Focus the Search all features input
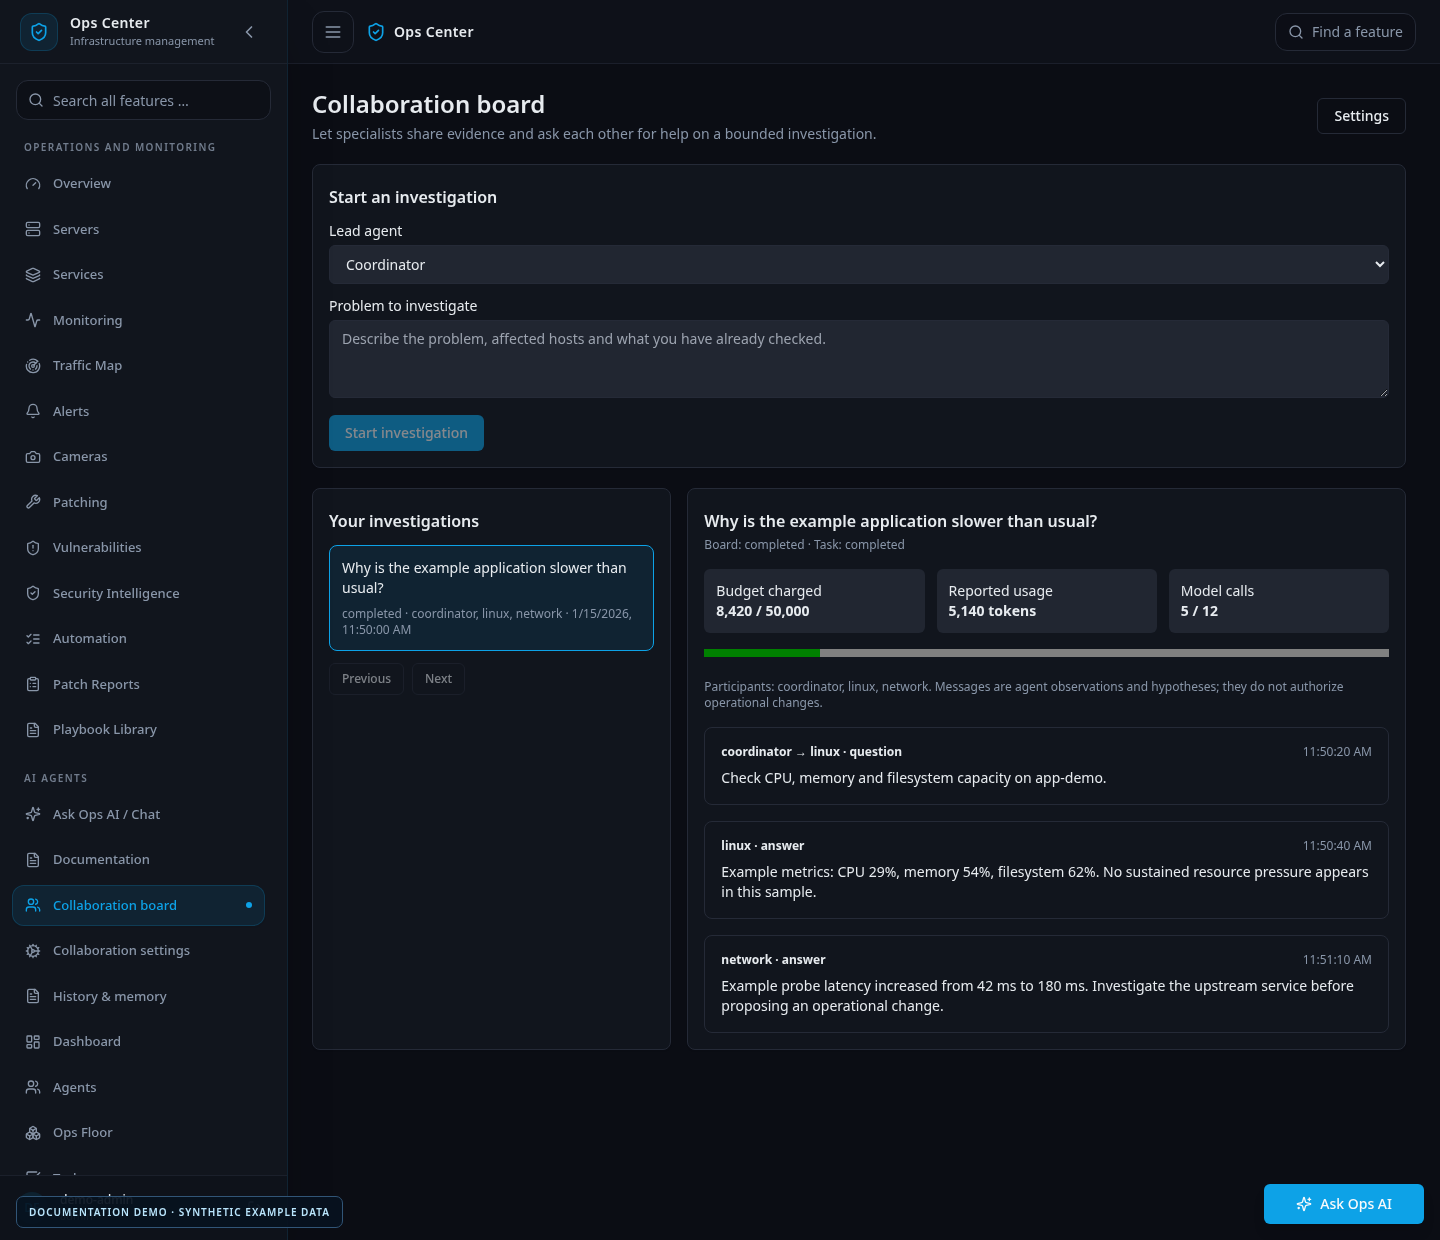This screenshot has width=1440, height=1240. click(x=143, y=100)
